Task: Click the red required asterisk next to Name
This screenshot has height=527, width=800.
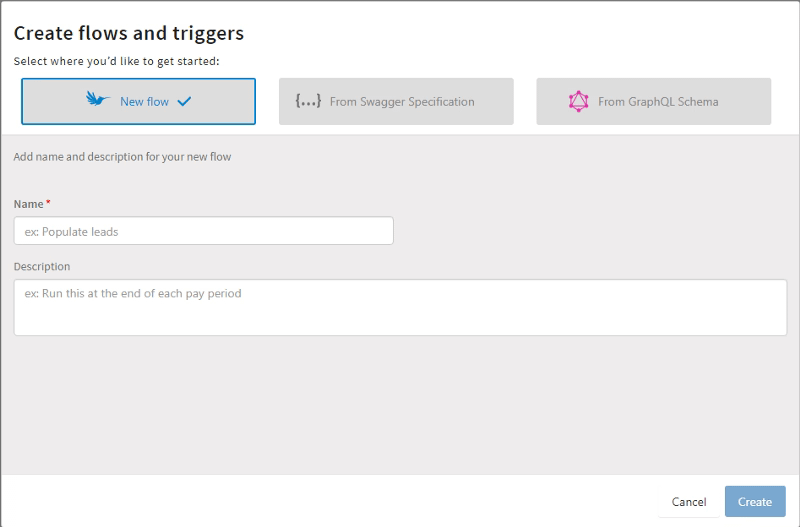Action: (49, 202)
